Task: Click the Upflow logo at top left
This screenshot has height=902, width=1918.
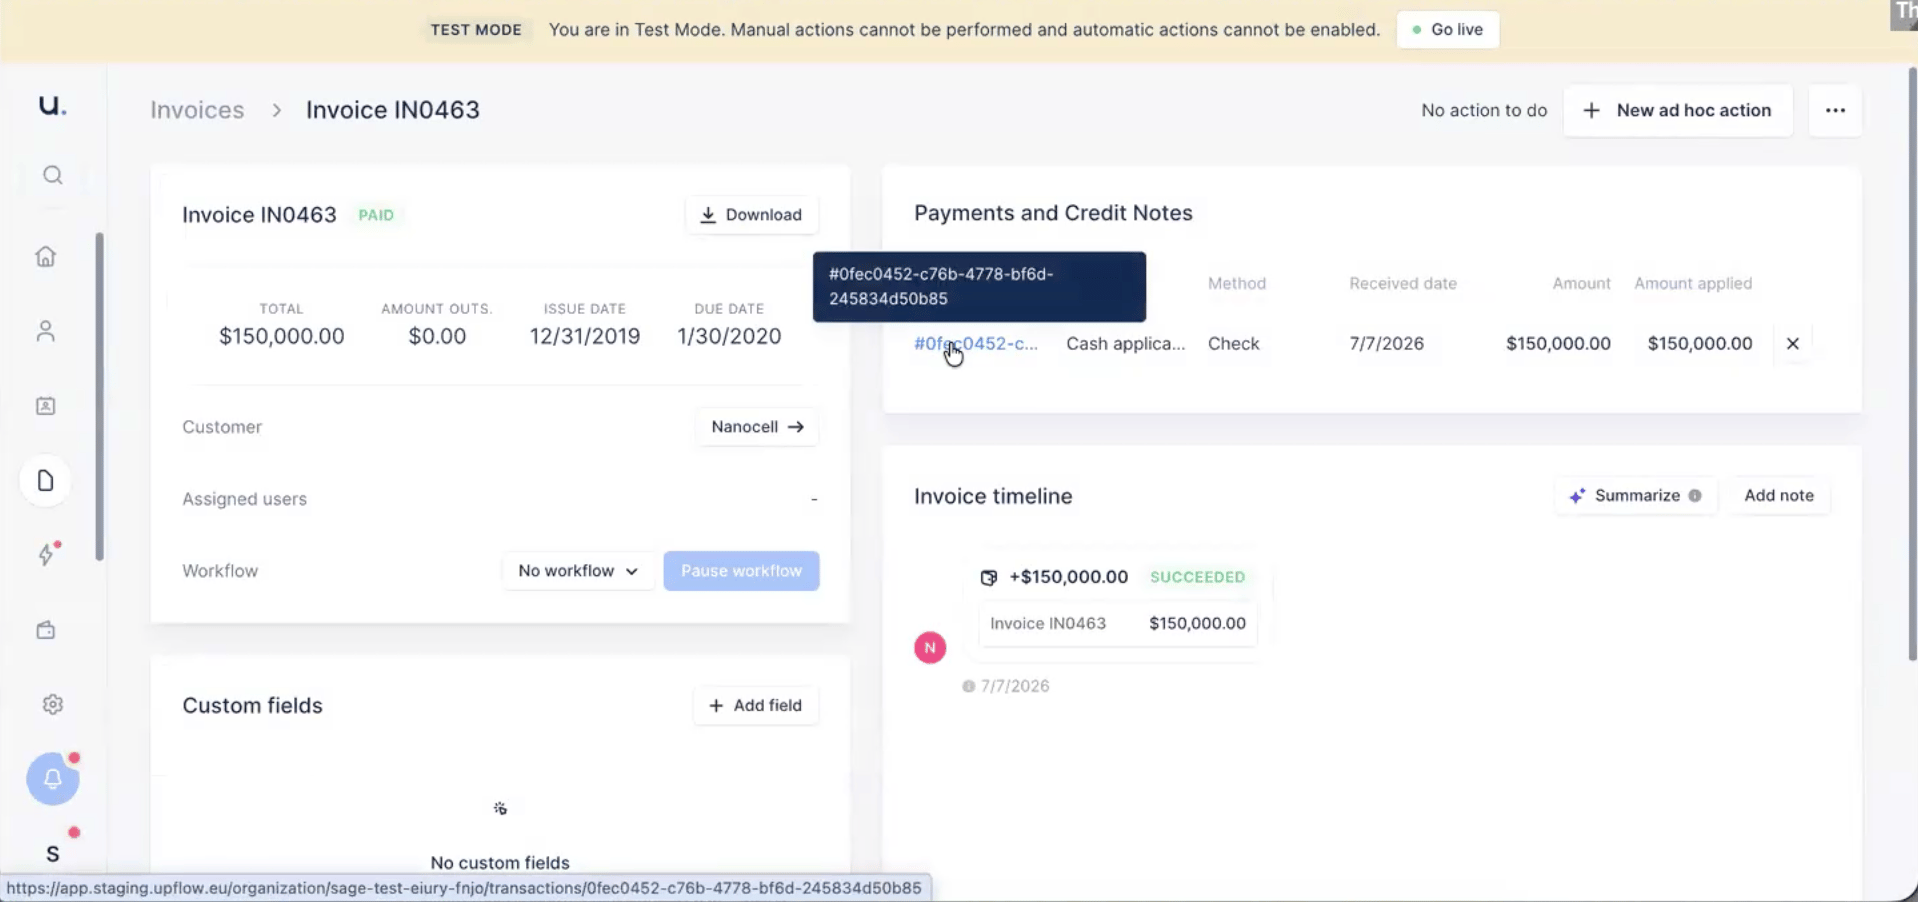Action: 52,105
